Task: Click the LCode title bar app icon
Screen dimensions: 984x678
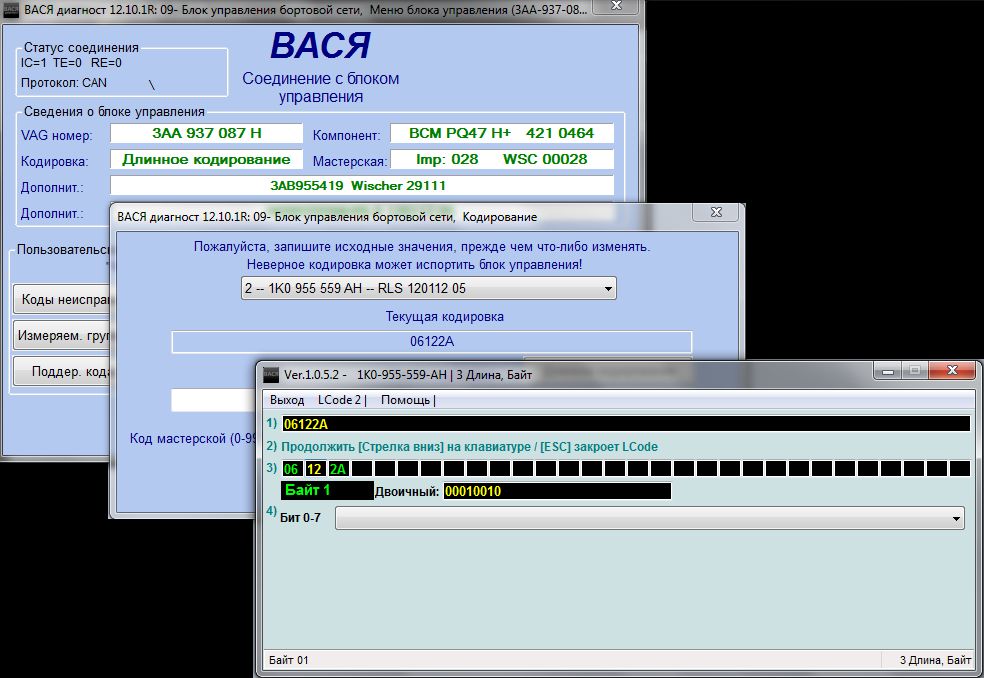Action: [270, 374]
